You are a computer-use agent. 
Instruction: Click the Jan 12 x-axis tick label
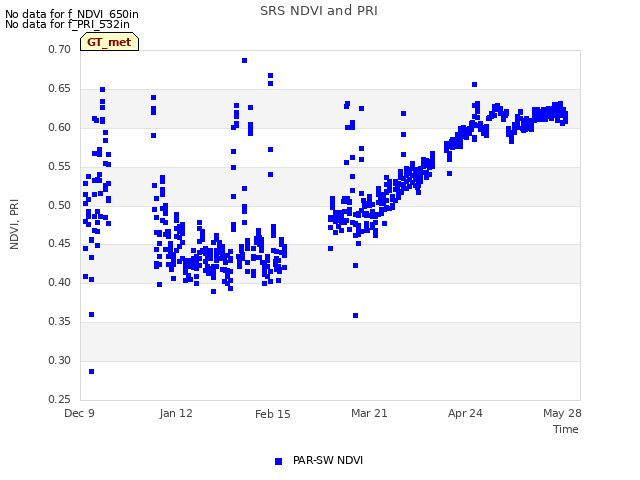(x=176, y=413)
